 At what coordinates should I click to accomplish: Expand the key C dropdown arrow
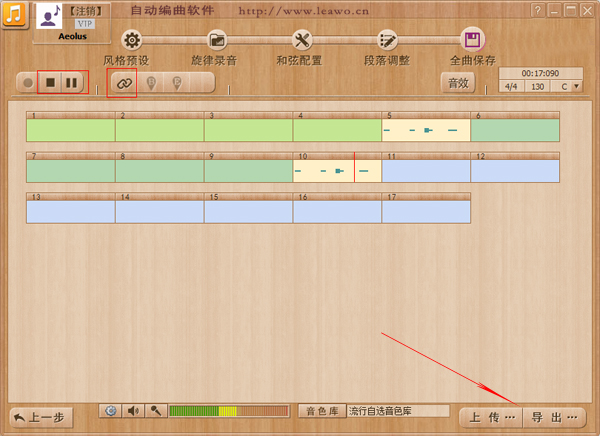(576, 86)
